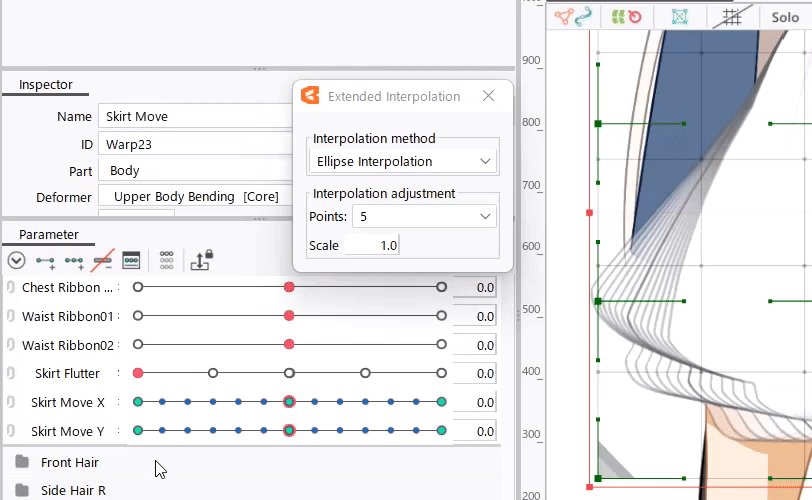Click the red circular arrow icon in canvas toolbar

coord(635,17)
